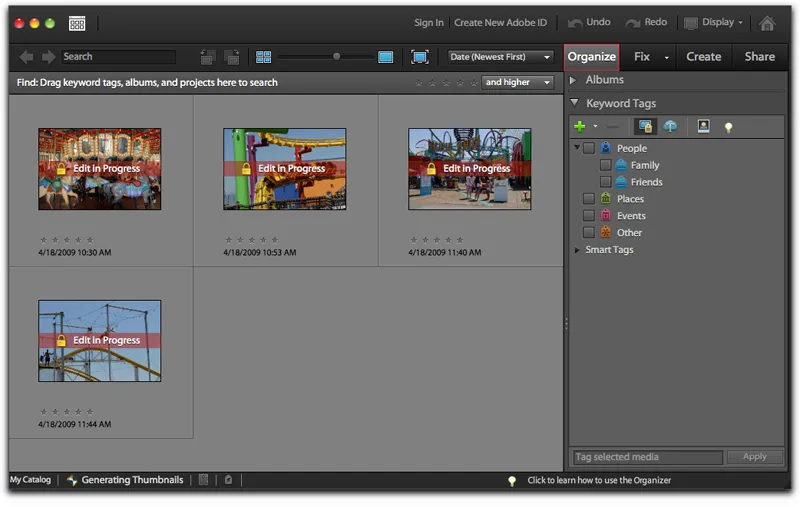Click the back navigation arrow
Screen dimensions: 800x507
tap(27, 57)
